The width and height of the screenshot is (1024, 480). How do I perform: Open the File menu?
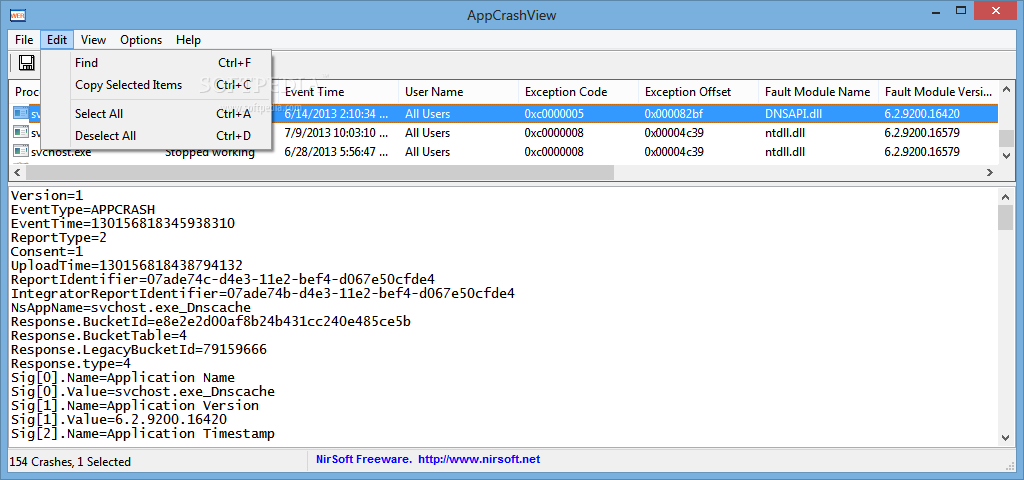24,40
